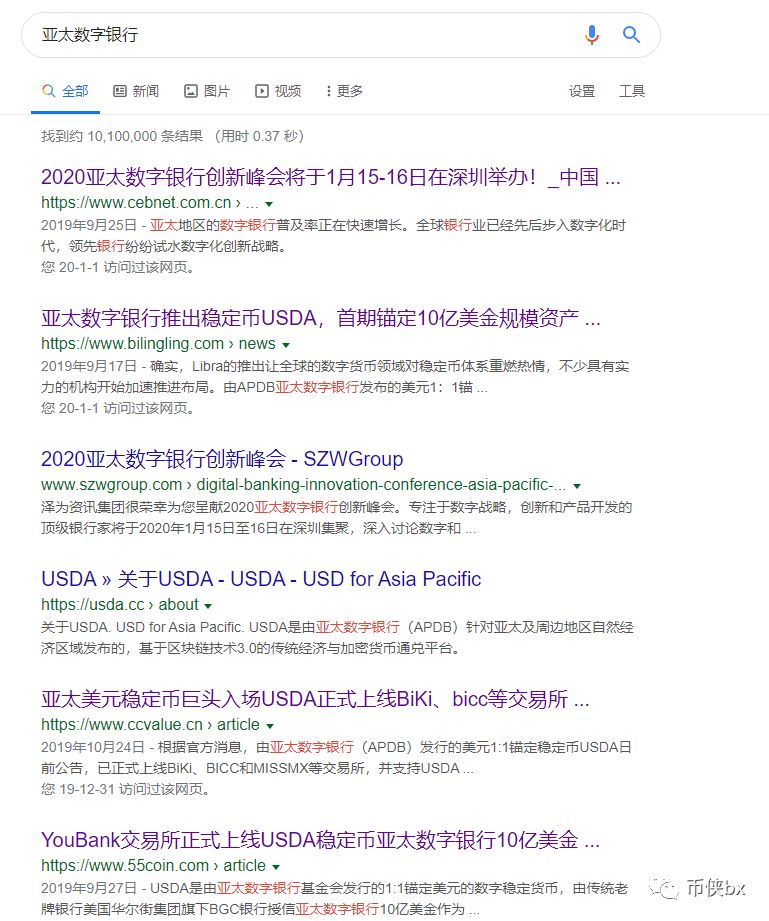Click the result count text 找到约 10,100,000 条结果
Viewport: 769px width, 921px height.
[122, 136]
